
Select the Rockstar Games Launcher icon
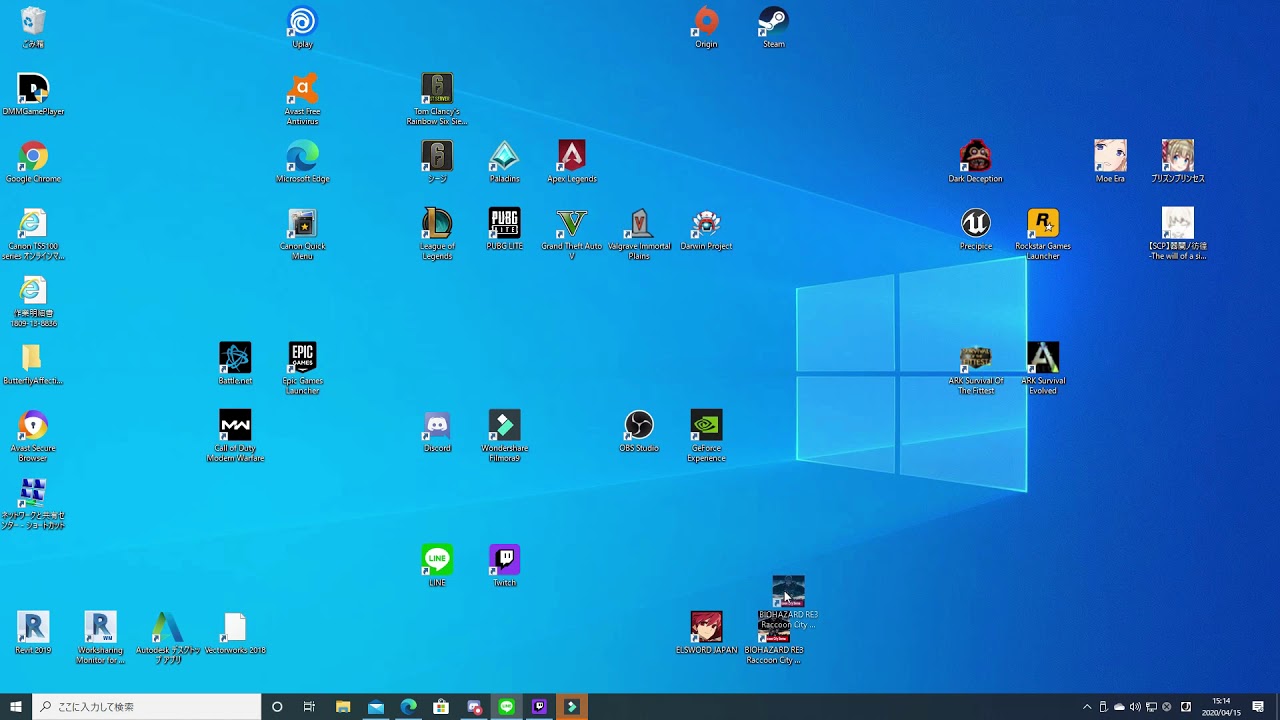click(x=1043, y=234)
